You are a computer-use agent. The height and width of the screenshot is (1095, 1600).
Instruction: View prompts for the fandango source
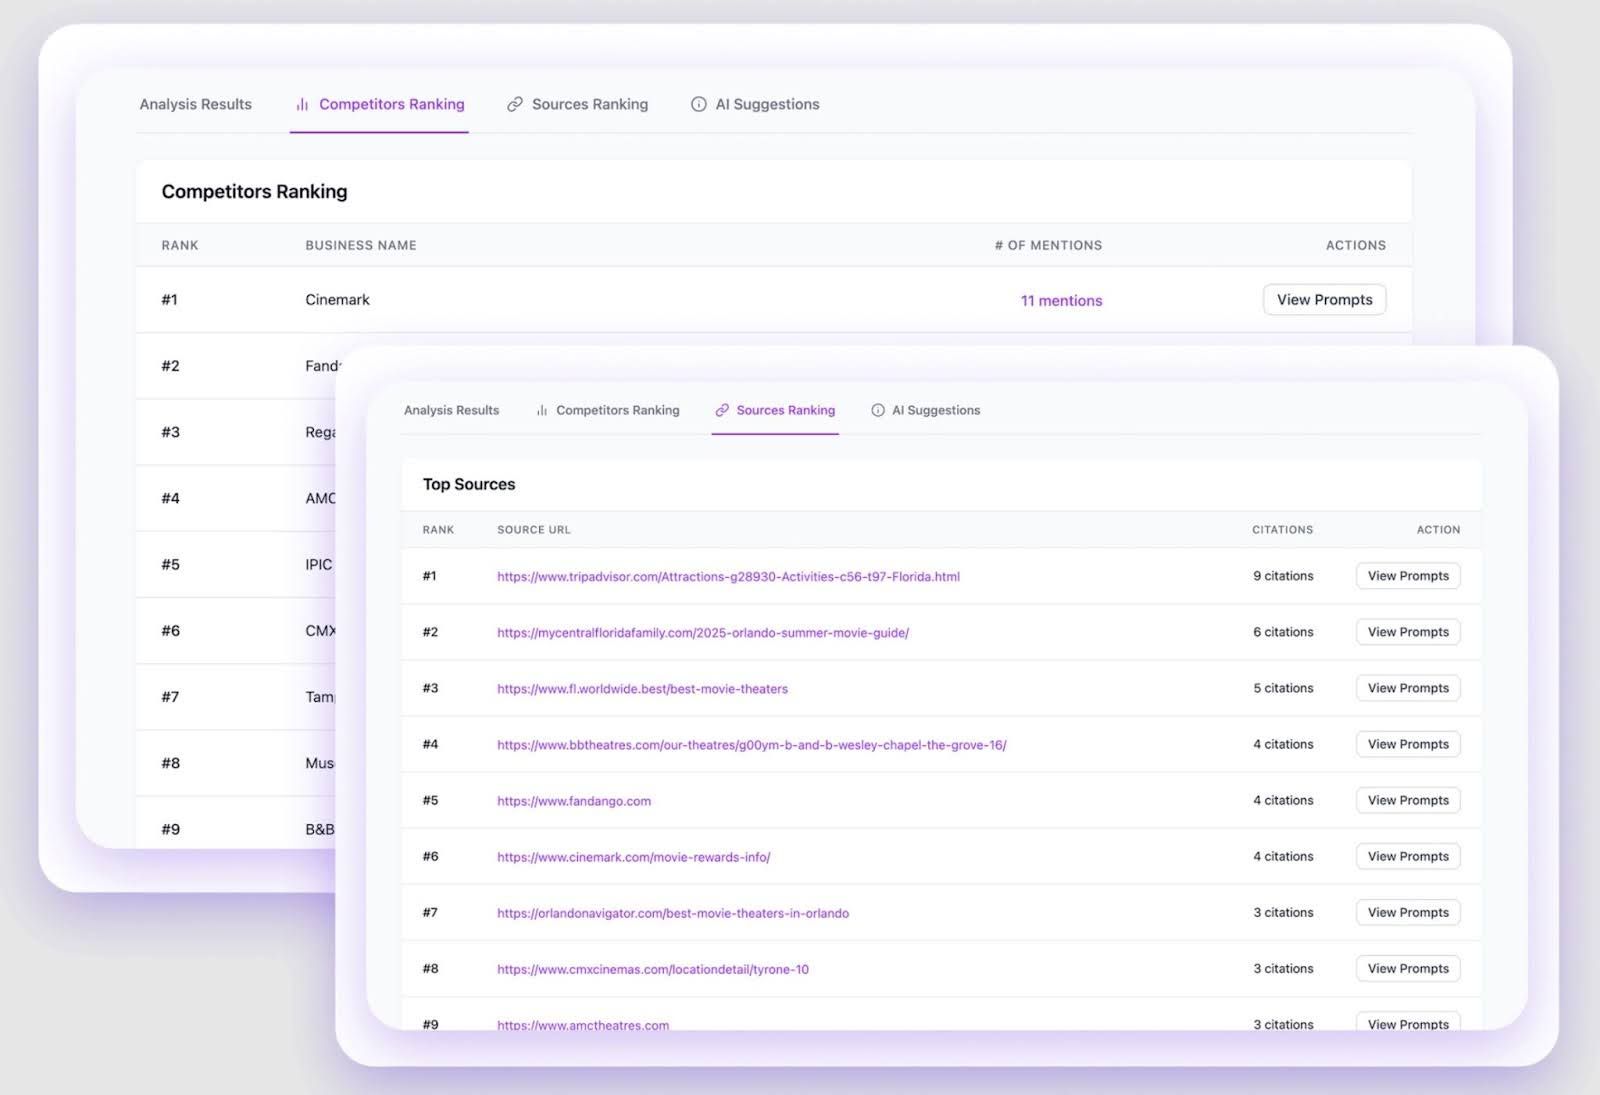click(1408, 800)
